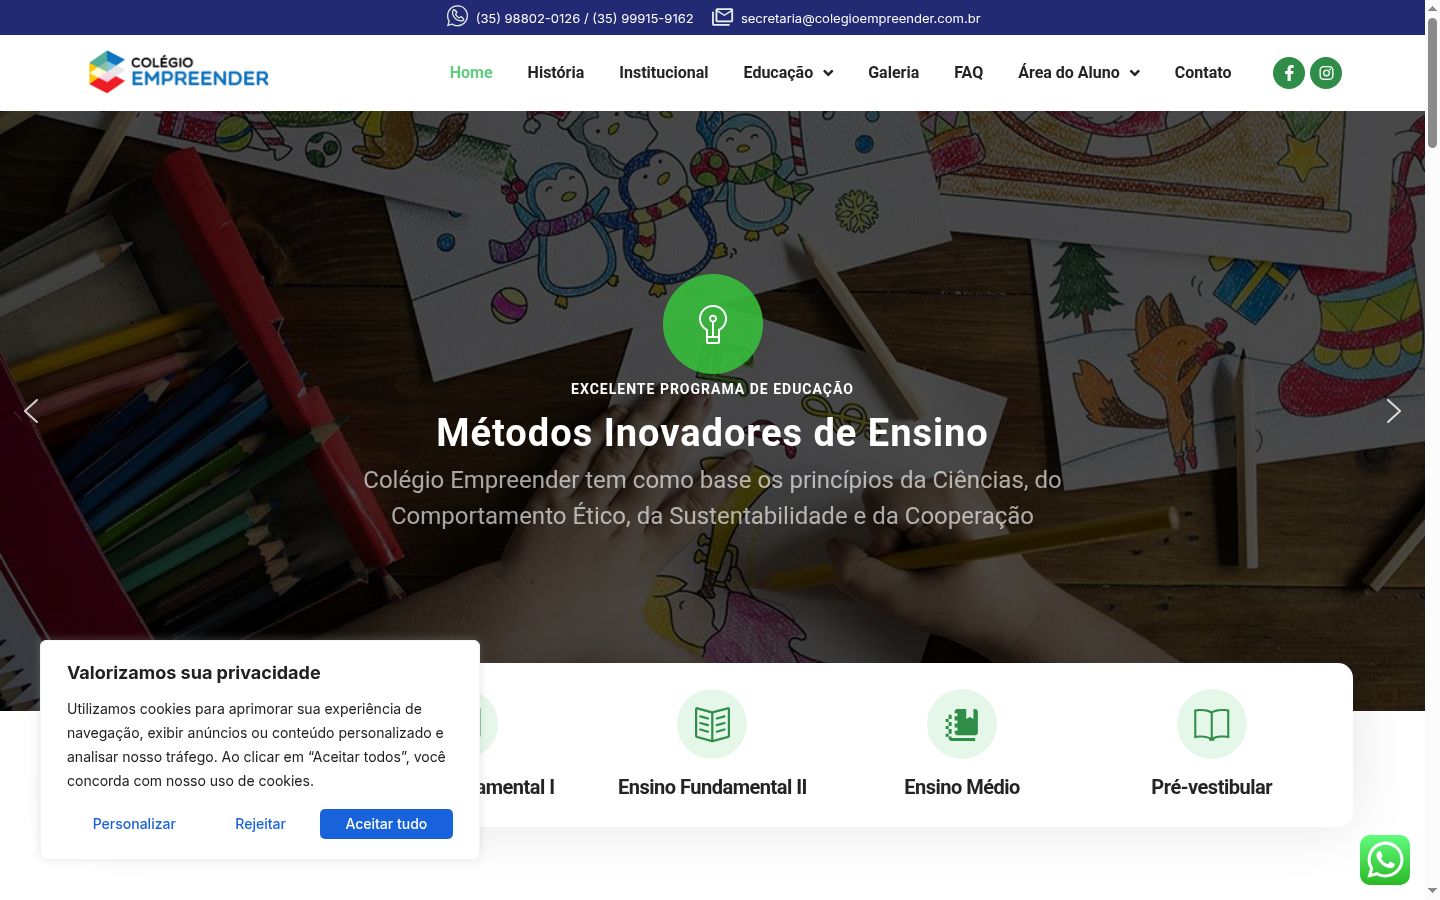Viewport: 1440px width, 900px height.
Task: Open the FAQ menu item
Action: point(969,73)
